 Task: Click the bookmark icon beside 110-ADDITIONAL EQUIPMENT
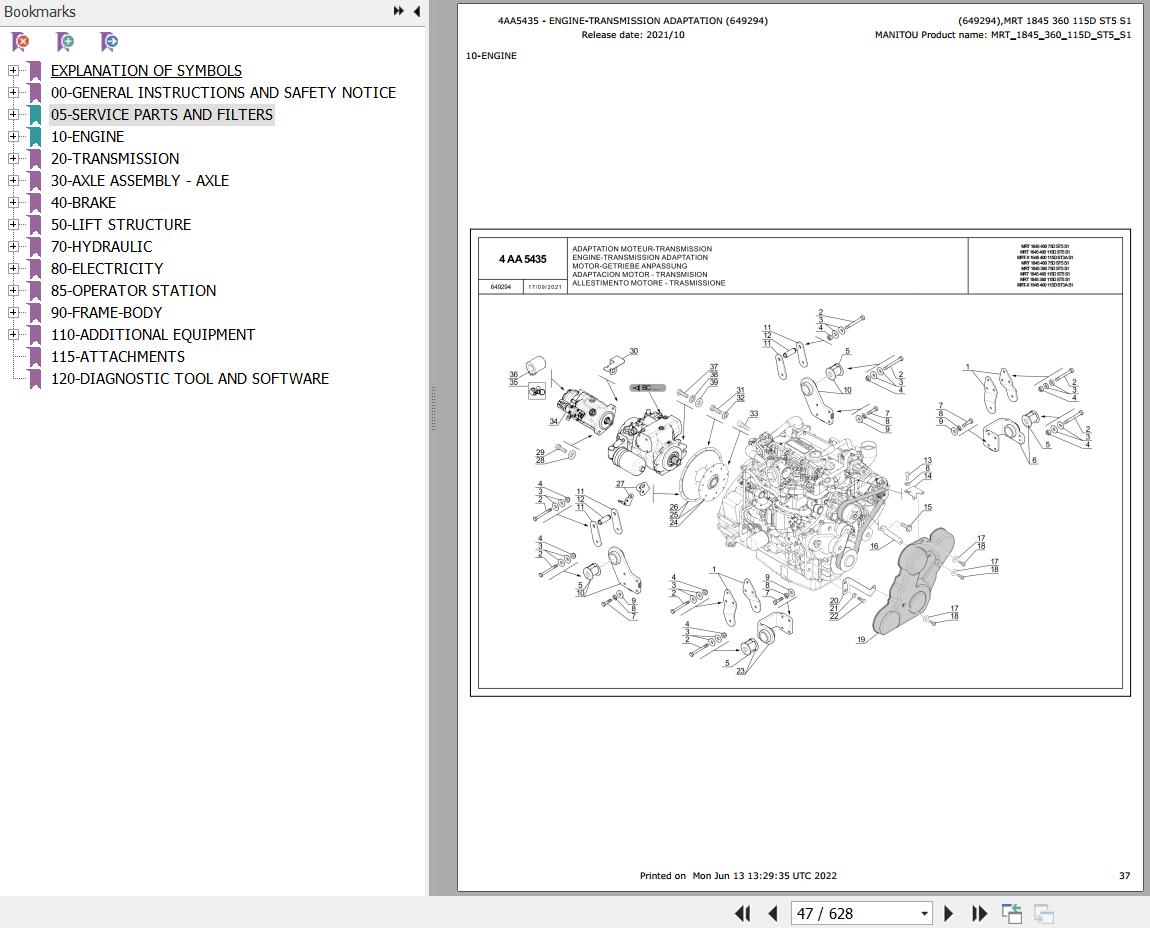pos(34,335)
